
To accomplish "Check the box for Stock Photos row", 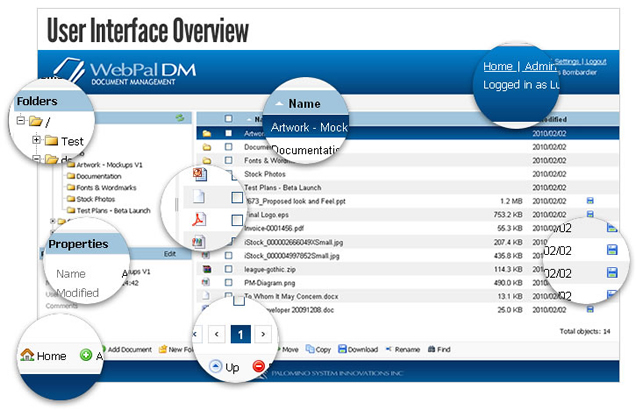I will pos(228,173).
